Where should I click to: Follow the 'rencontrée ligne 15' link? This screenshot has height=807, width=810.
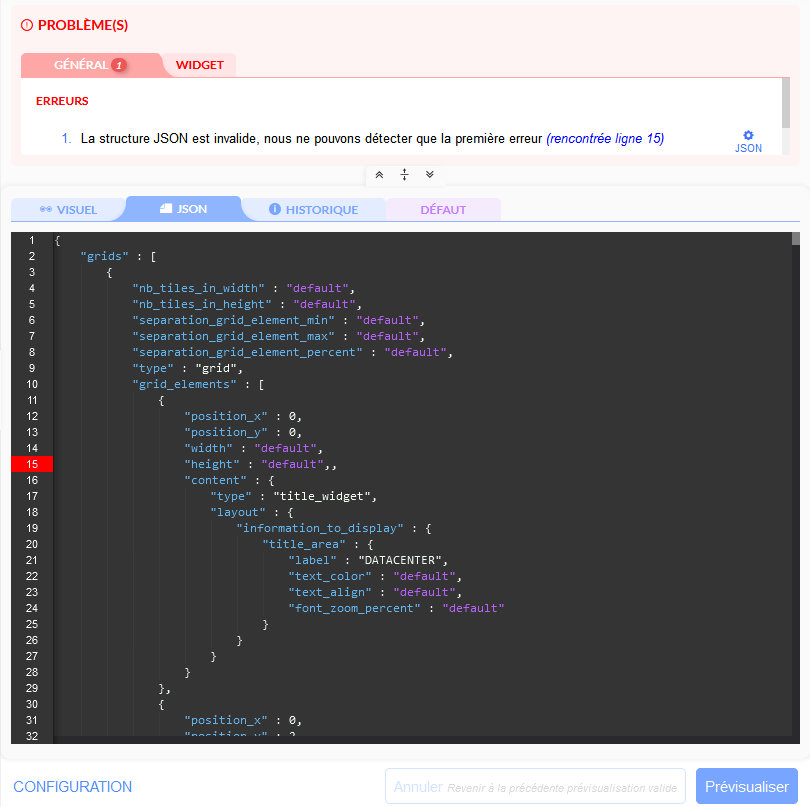point(605,138)
